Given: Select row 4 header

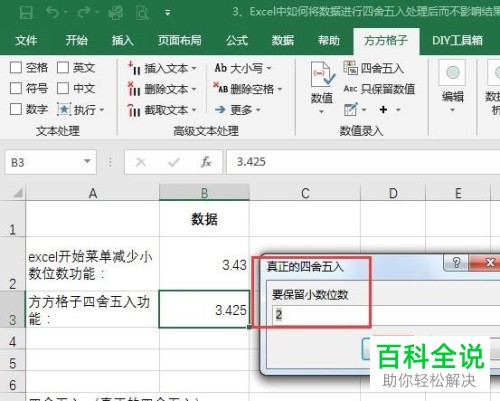Looking at the screenshot, I should (13, 339).
